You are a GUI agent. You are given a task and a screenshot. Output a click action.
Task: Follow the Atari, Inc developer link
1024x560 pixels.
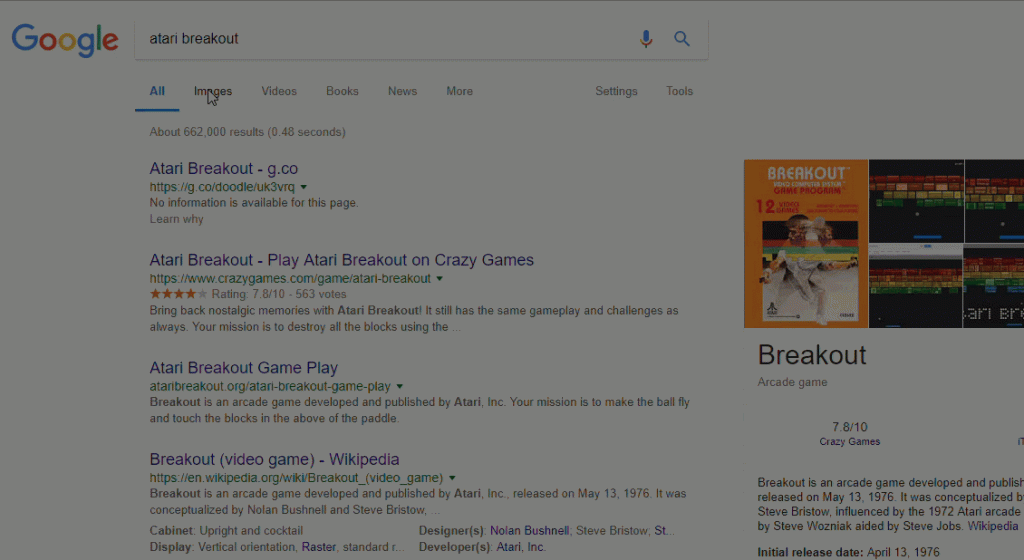pos(520,547)
